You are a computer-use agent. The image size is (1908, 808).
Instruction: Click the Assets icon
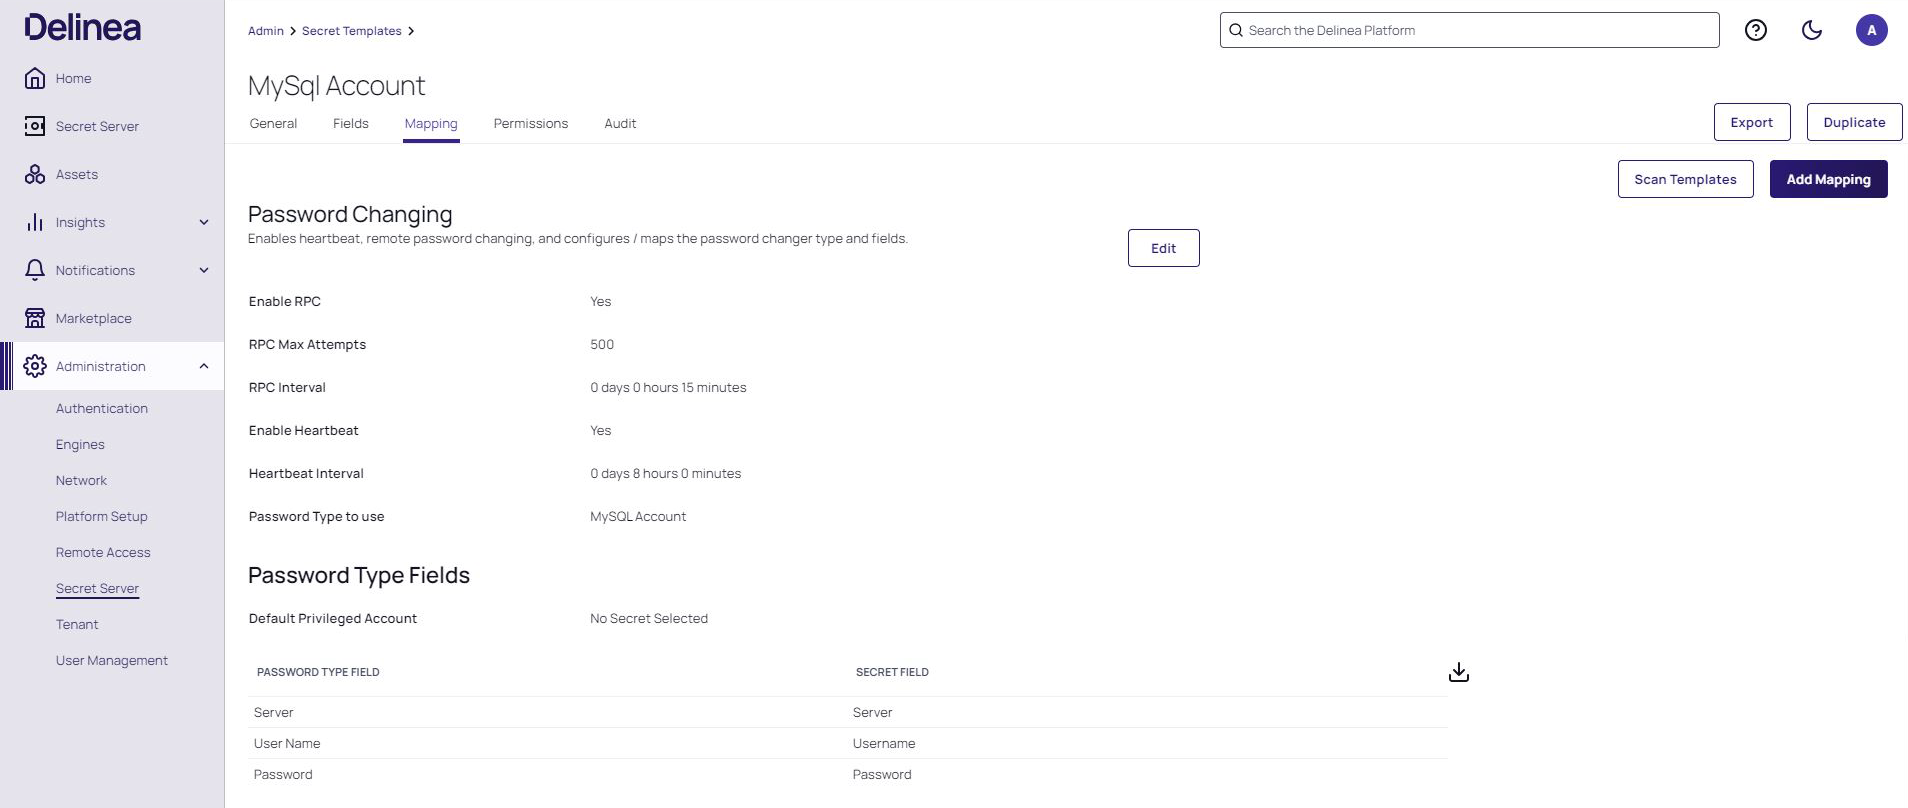coord(35,174)
